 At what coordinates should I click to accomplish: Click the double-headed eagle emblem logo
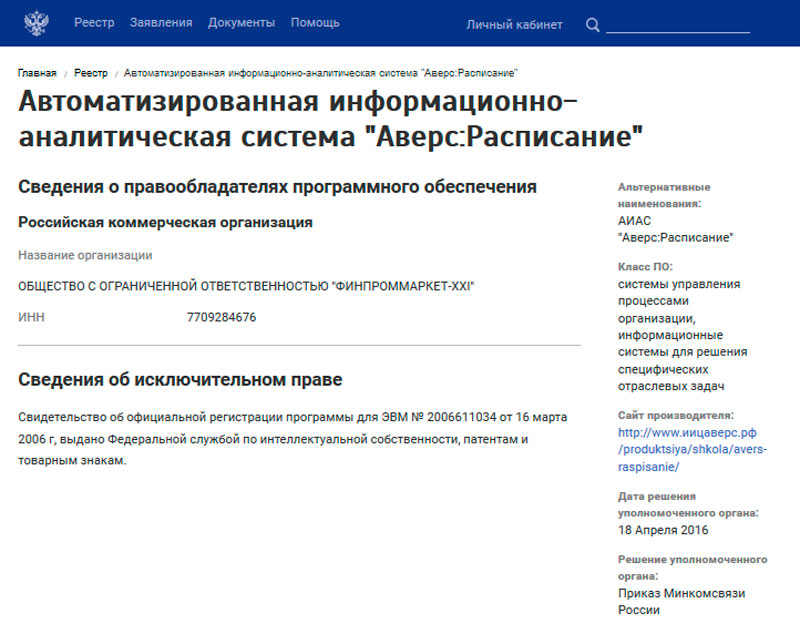click(36, 23)
